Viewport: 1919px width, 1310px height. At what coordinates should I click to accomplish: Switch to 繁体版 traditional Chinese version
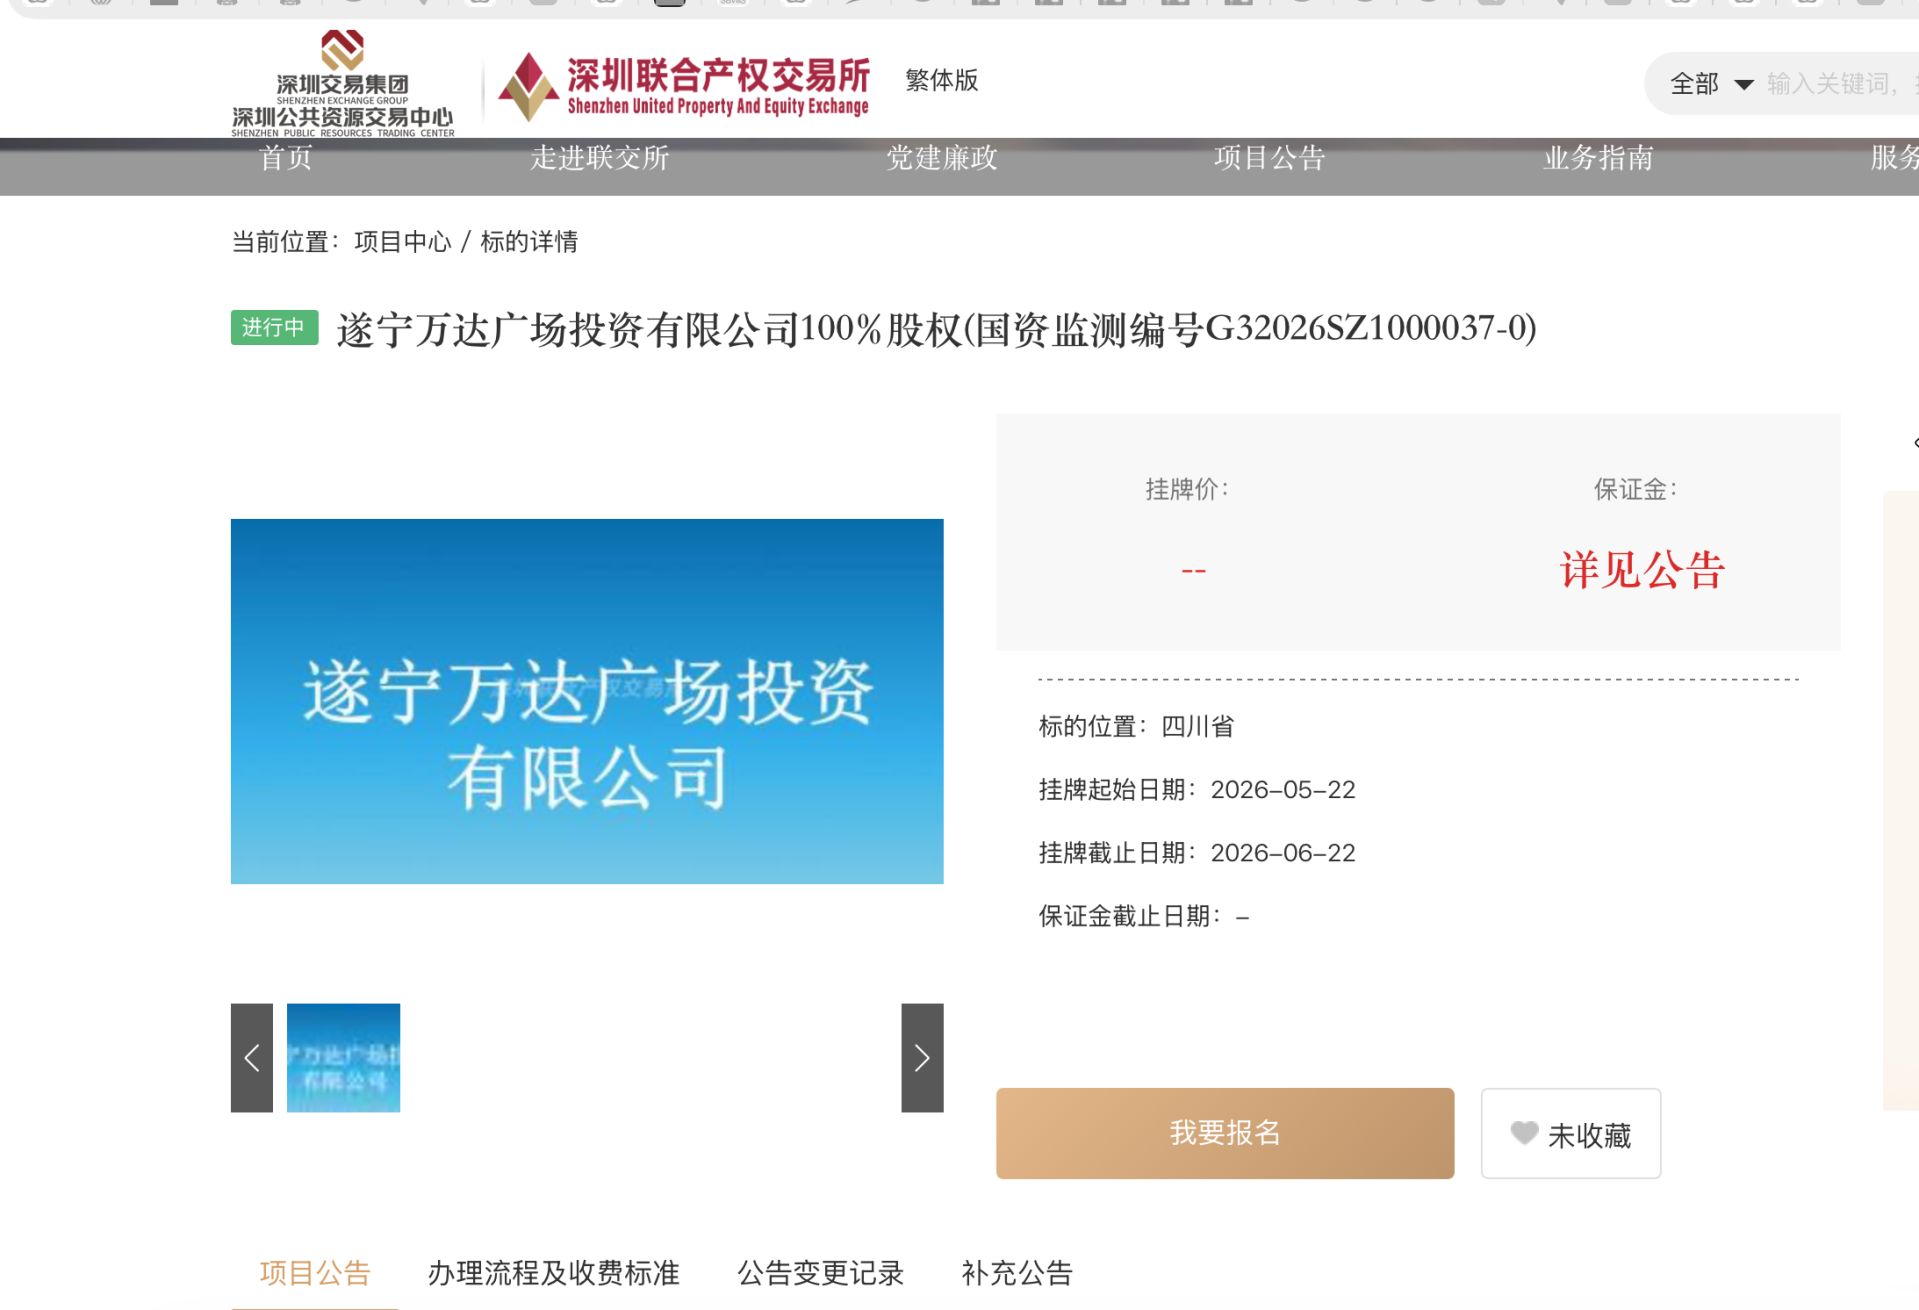(x=941, y=80)
